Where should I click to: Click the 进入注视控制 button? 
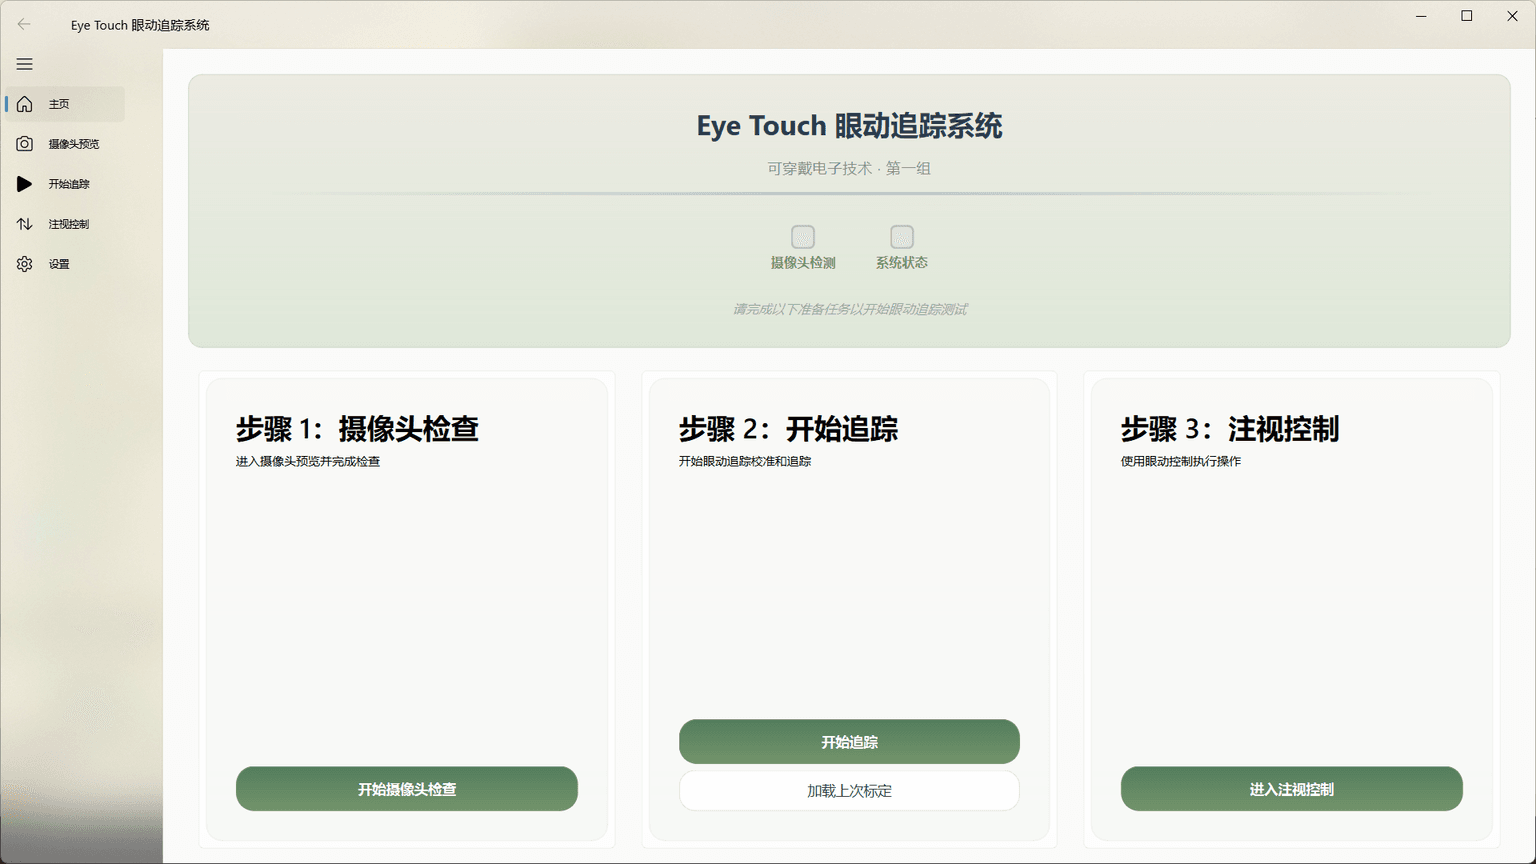point(1292,789)
